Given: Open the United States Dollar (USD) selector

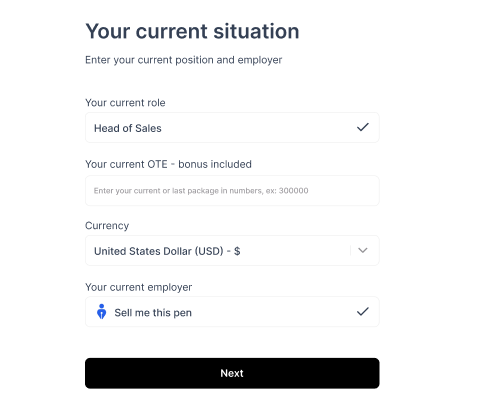Looking at the screenshot, I should [232, 250].
